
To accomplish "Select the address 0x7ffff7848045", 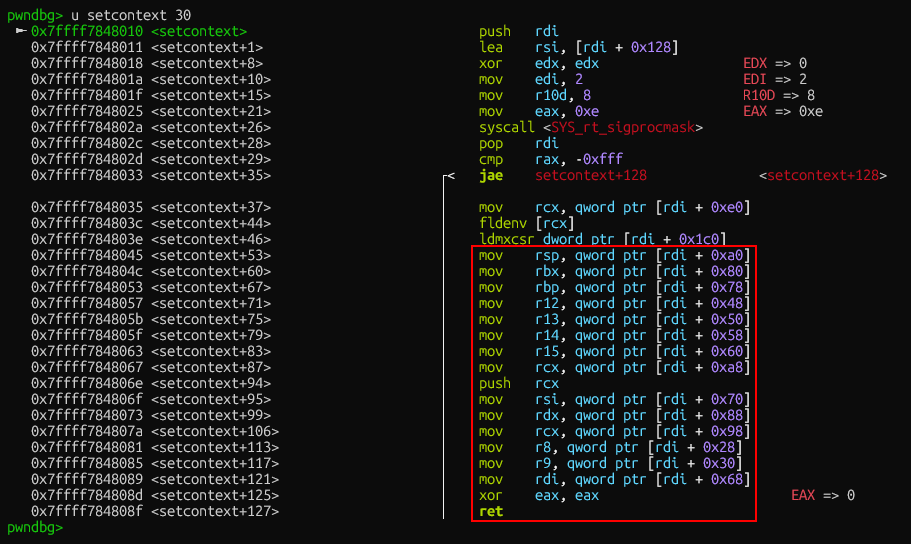I will pos(87,256).
